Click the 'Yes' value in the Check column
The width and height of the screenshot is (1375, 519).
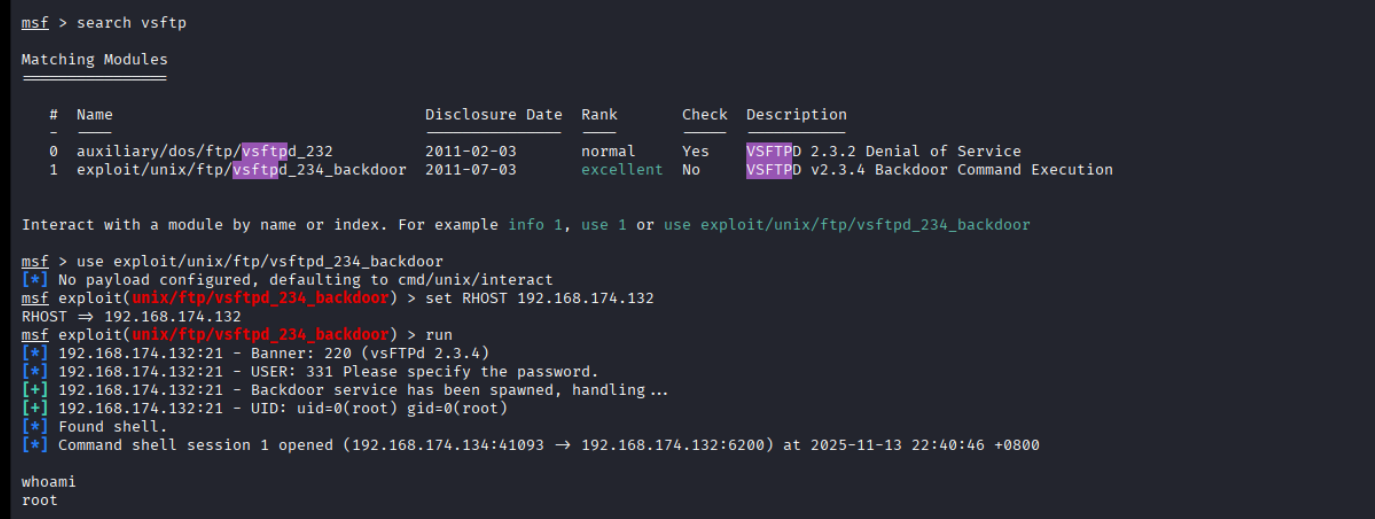tap(695, 151)
